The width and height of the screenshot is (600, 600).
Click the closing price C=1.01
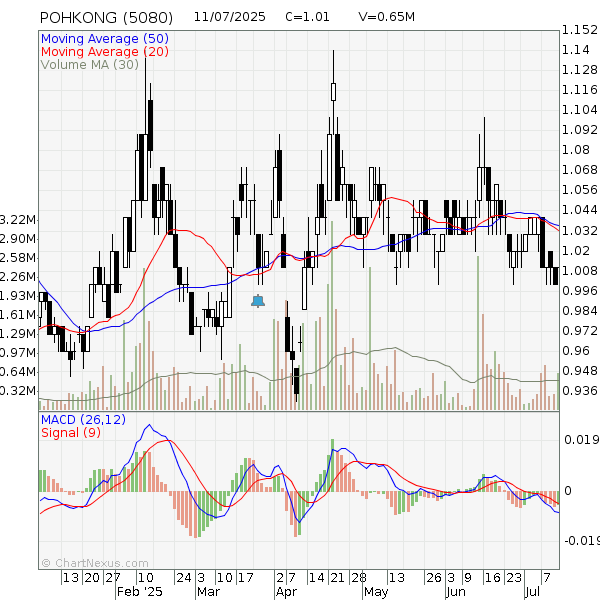click(x=307, y=17)
